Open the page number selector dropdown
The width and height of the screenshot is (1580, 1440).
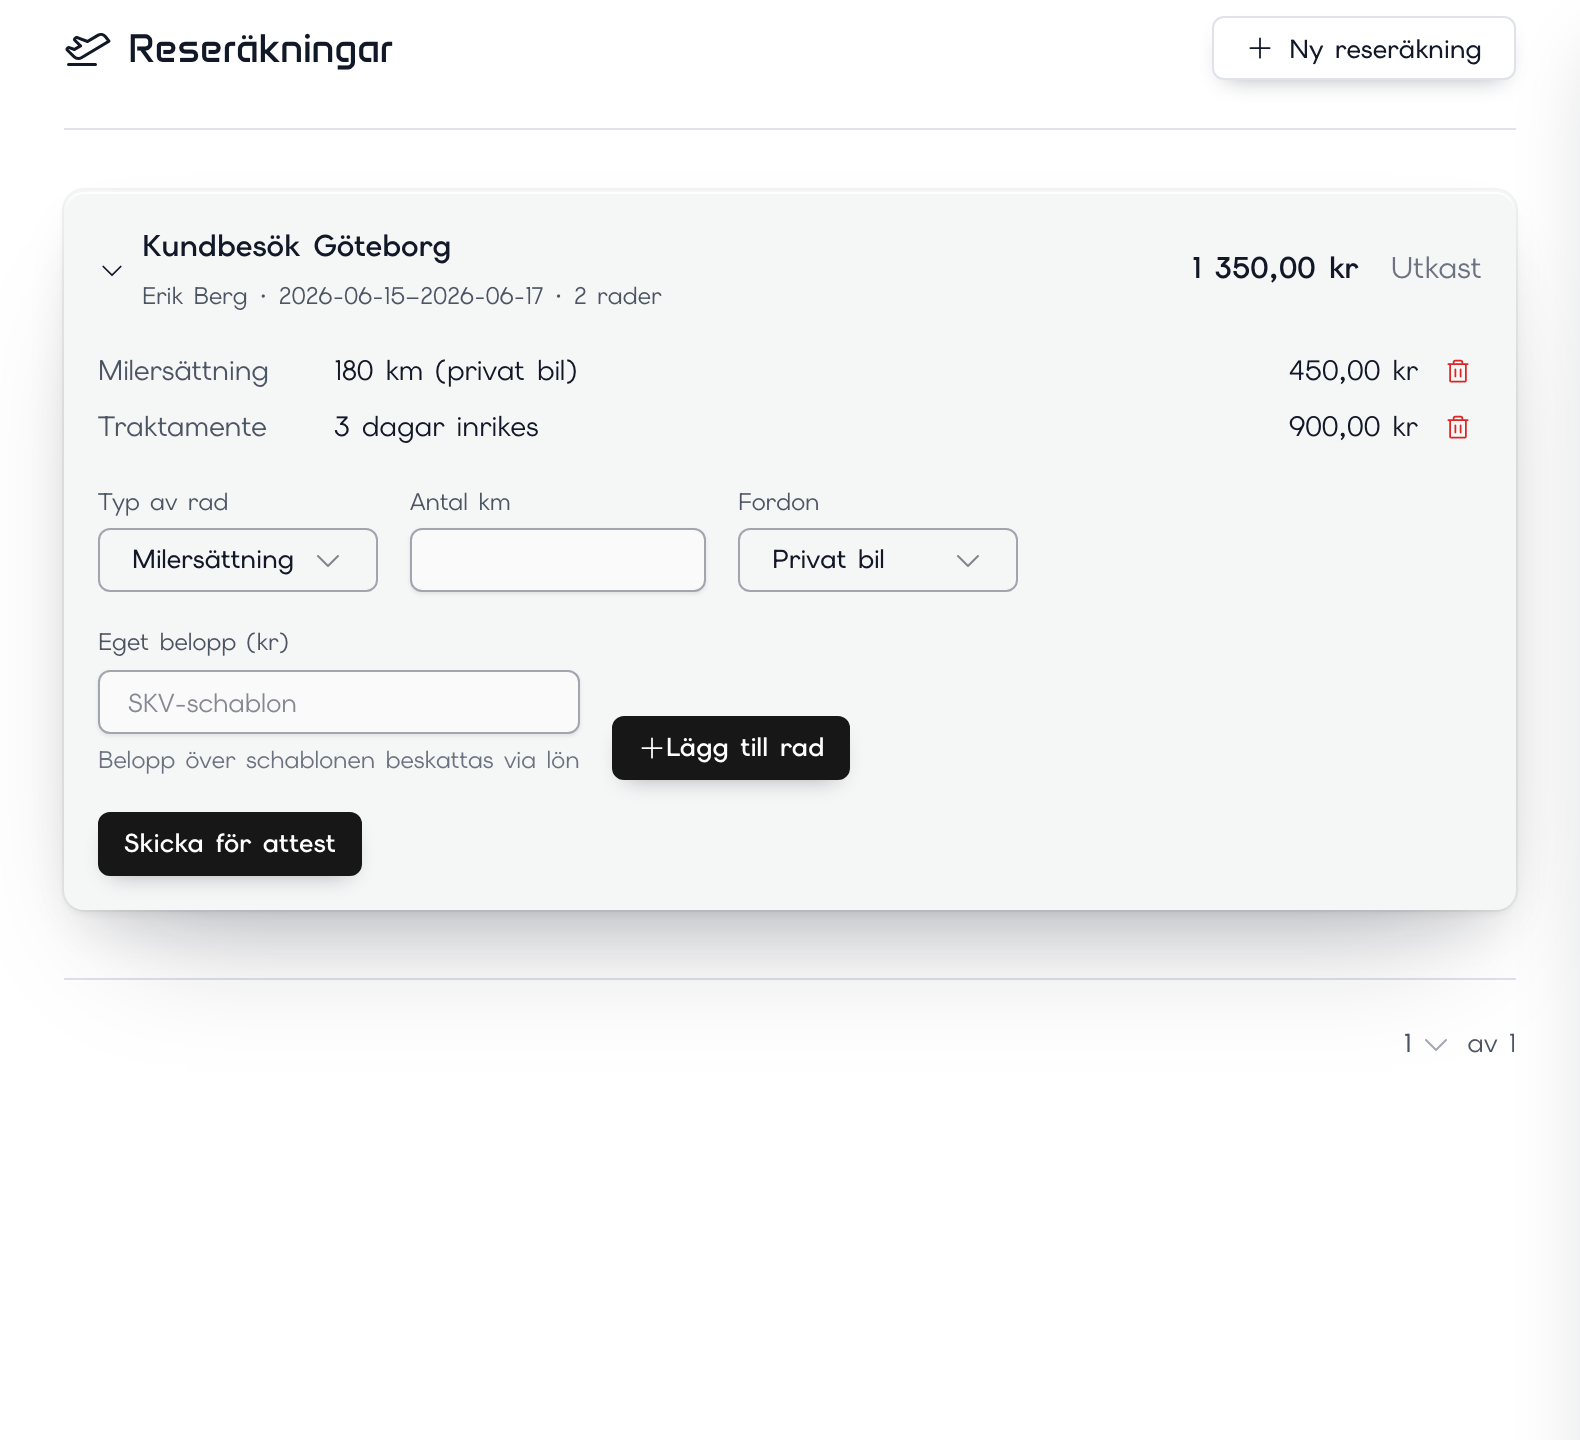point(1425,1044)
